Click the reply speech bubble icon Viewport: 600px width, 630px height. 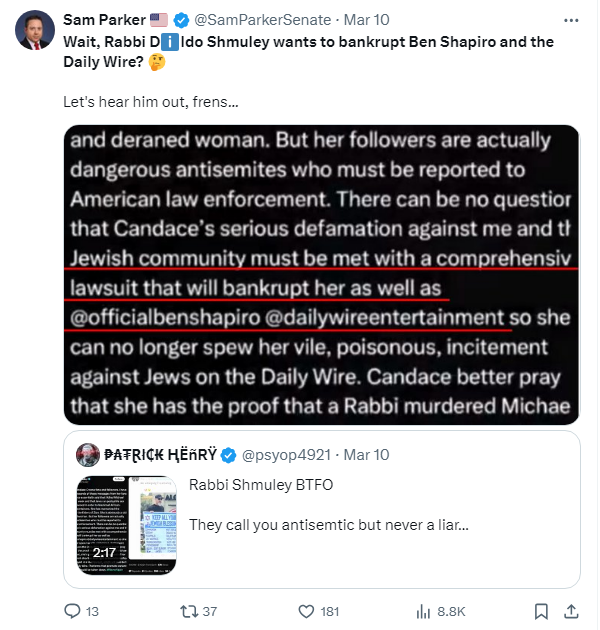pyautogui.click(x=72, y=610)
